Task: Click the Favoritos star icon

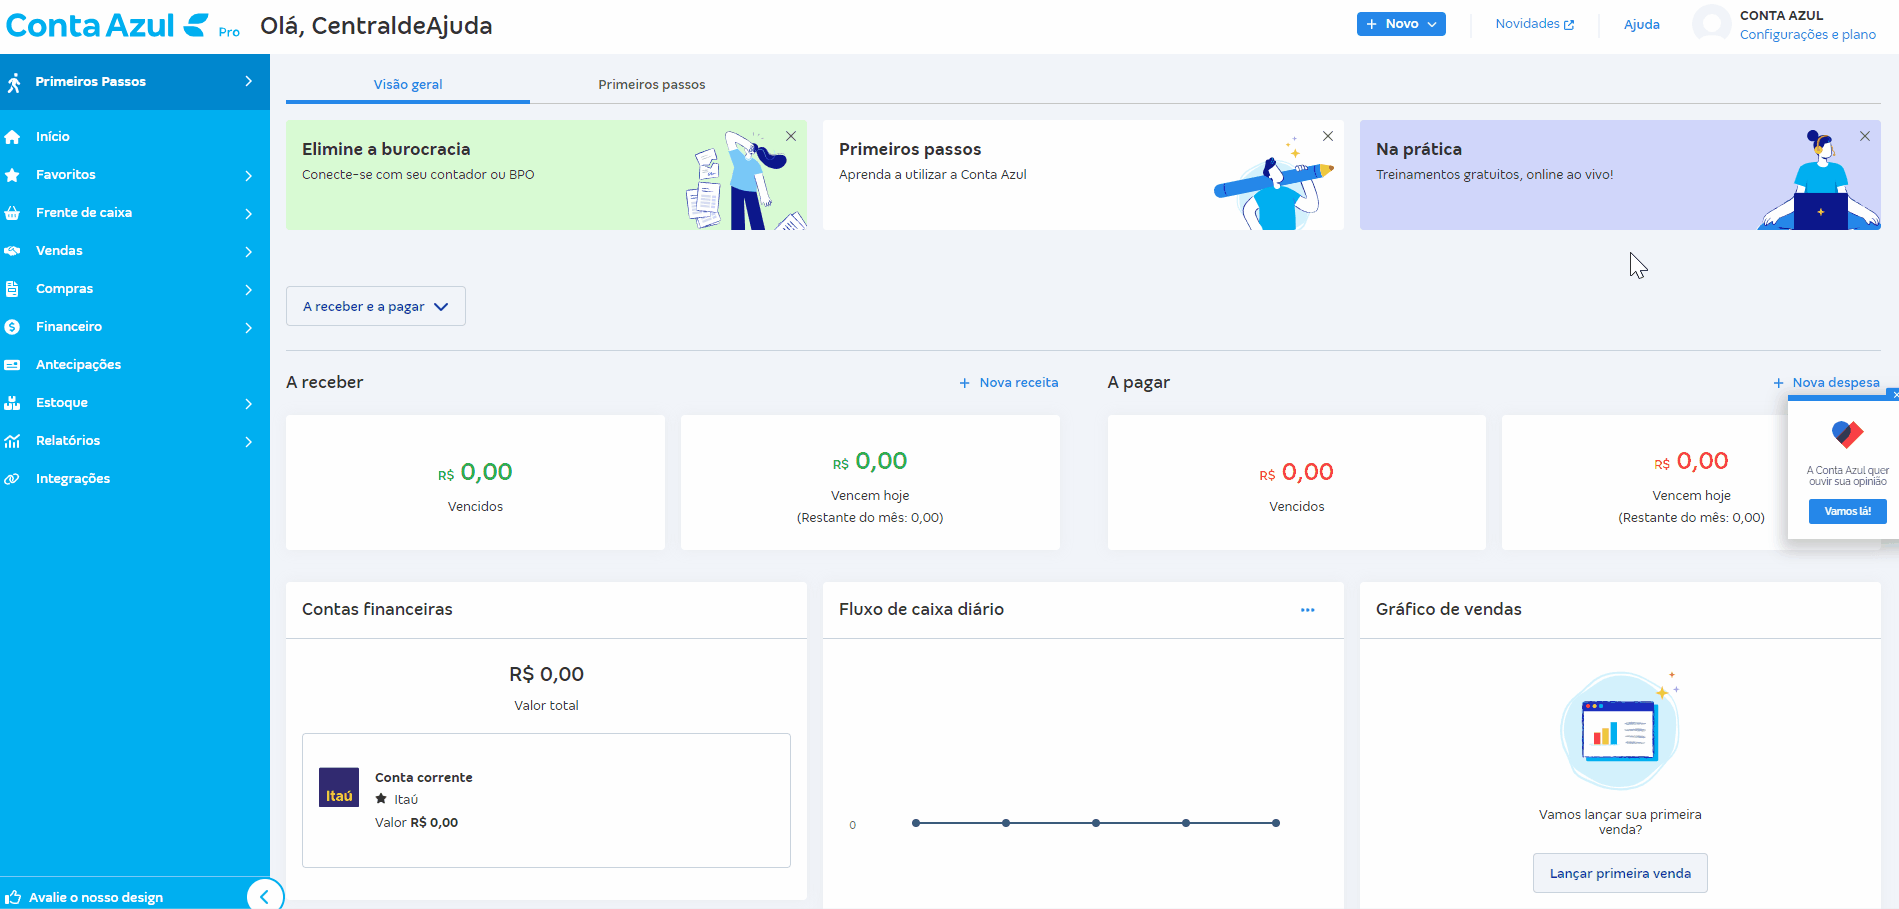Action: tap(12, 175)
